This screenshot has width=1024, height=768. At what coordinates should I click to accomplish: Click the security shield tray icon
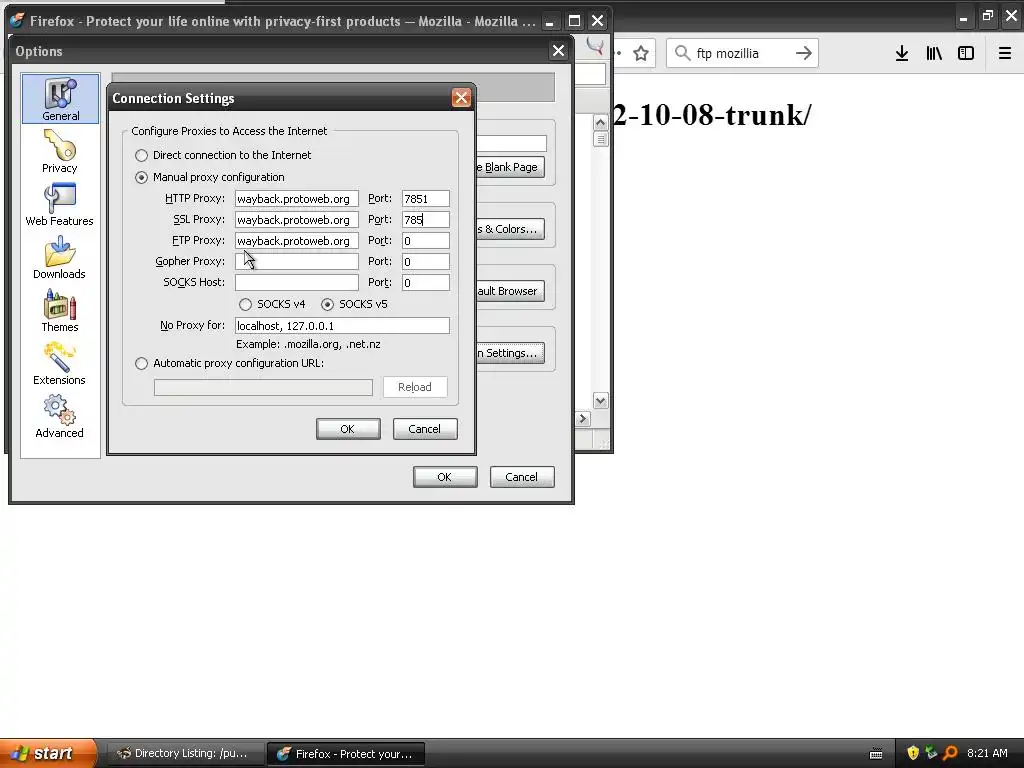[x=913, y=753]
